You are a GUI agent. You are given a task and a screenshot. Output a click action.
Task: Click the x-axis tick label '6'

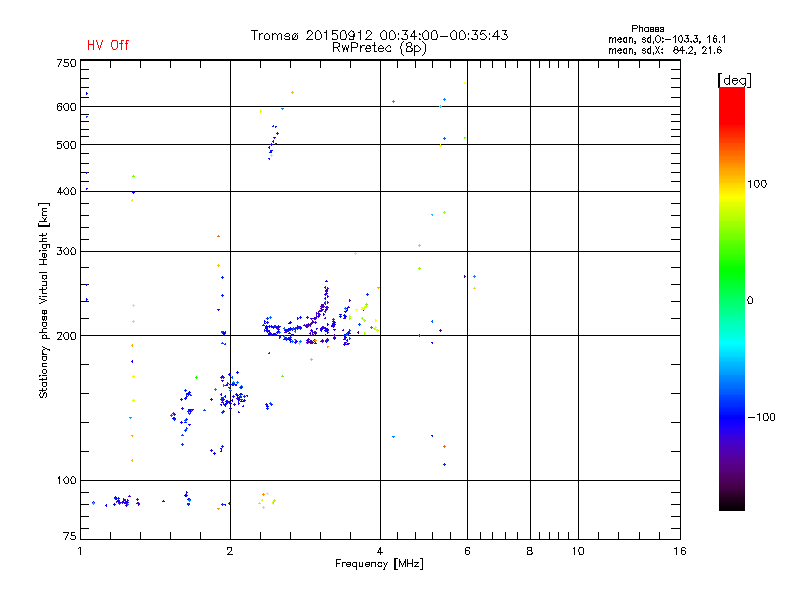click(467, 551)
